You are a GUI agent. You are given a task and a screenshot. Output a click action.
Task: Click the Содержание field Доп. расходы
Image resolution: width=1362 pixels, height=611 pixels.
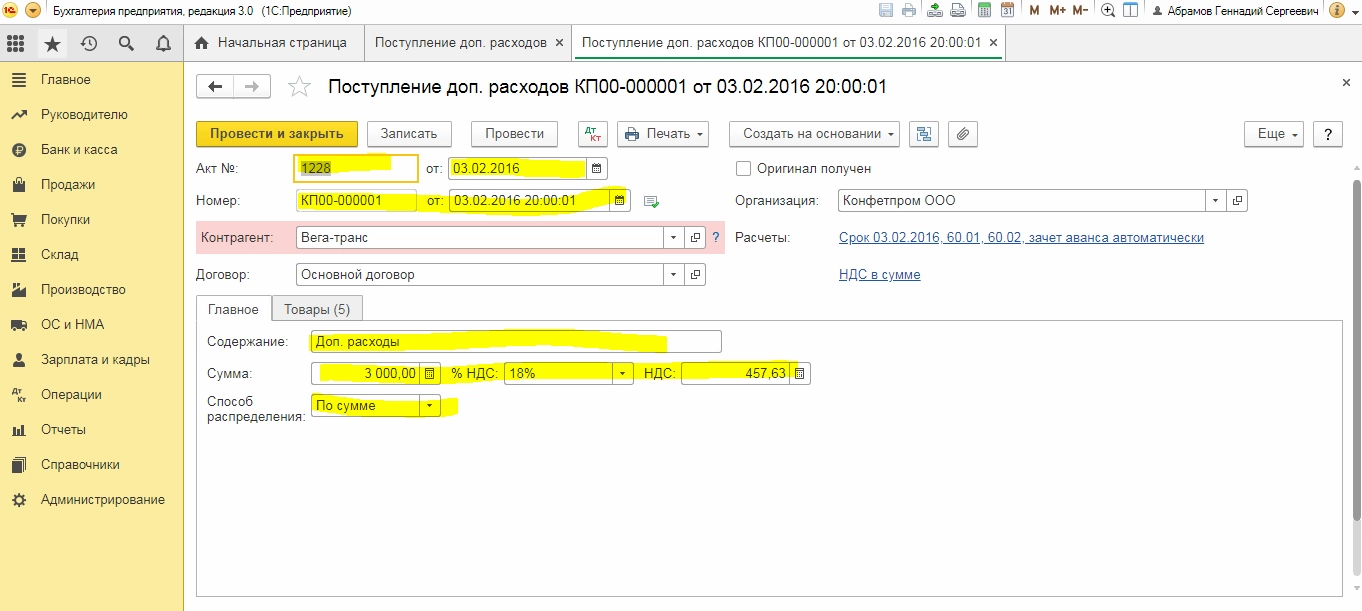point(516,342)
